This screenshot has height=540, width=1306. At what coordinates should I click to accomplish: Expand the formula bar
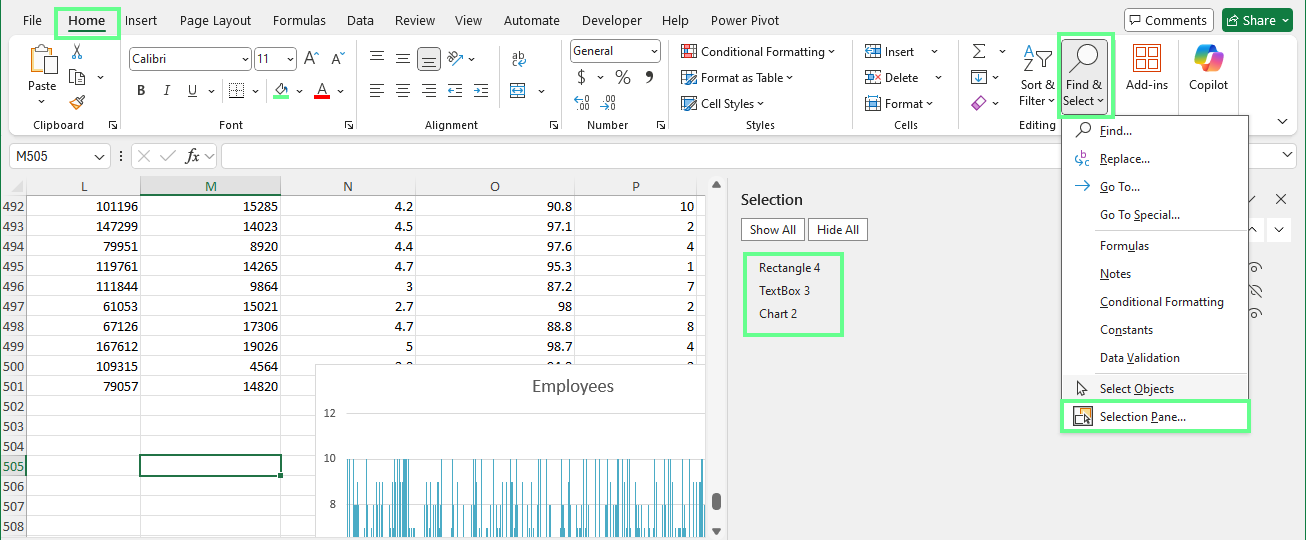pyautogui.click(x=1287, y=156)
